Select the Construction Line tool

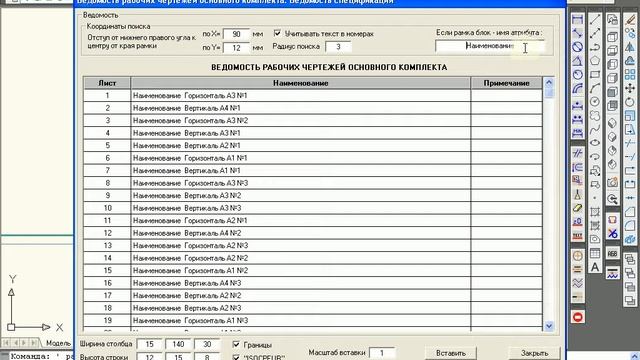595,33
